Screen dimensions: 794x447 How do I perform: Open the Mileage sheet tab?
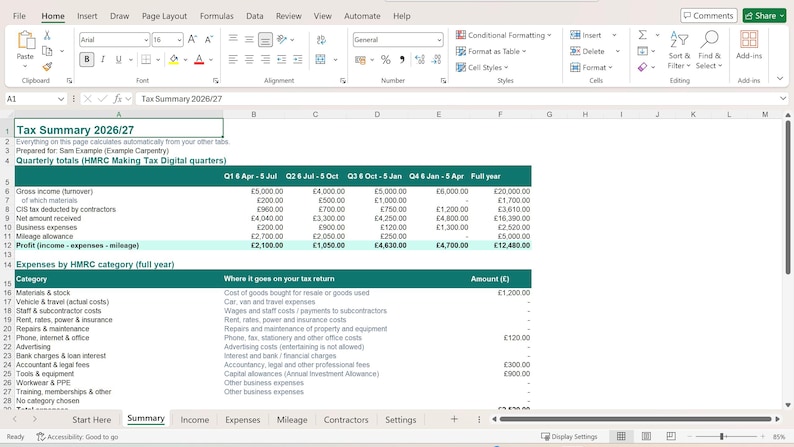(x=292, y=420)
